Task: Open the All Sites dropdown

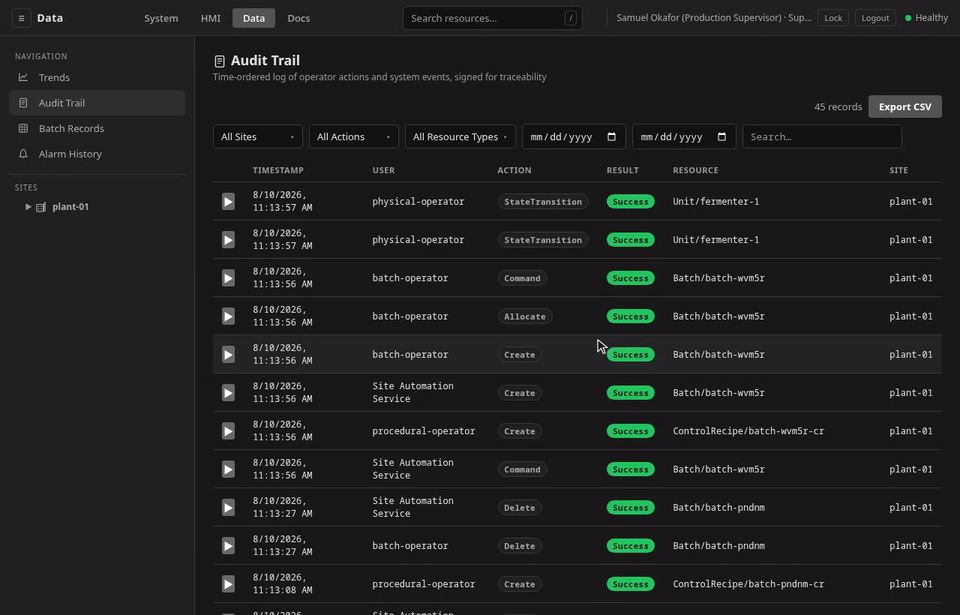Action: 258,137
